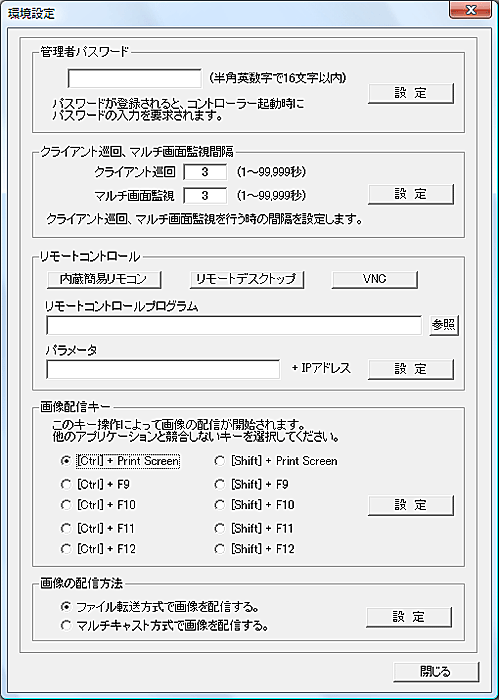Click the マルチ画面監視 seconds field
The width and height of the screenshot is (500, 700).
point(205,195)
